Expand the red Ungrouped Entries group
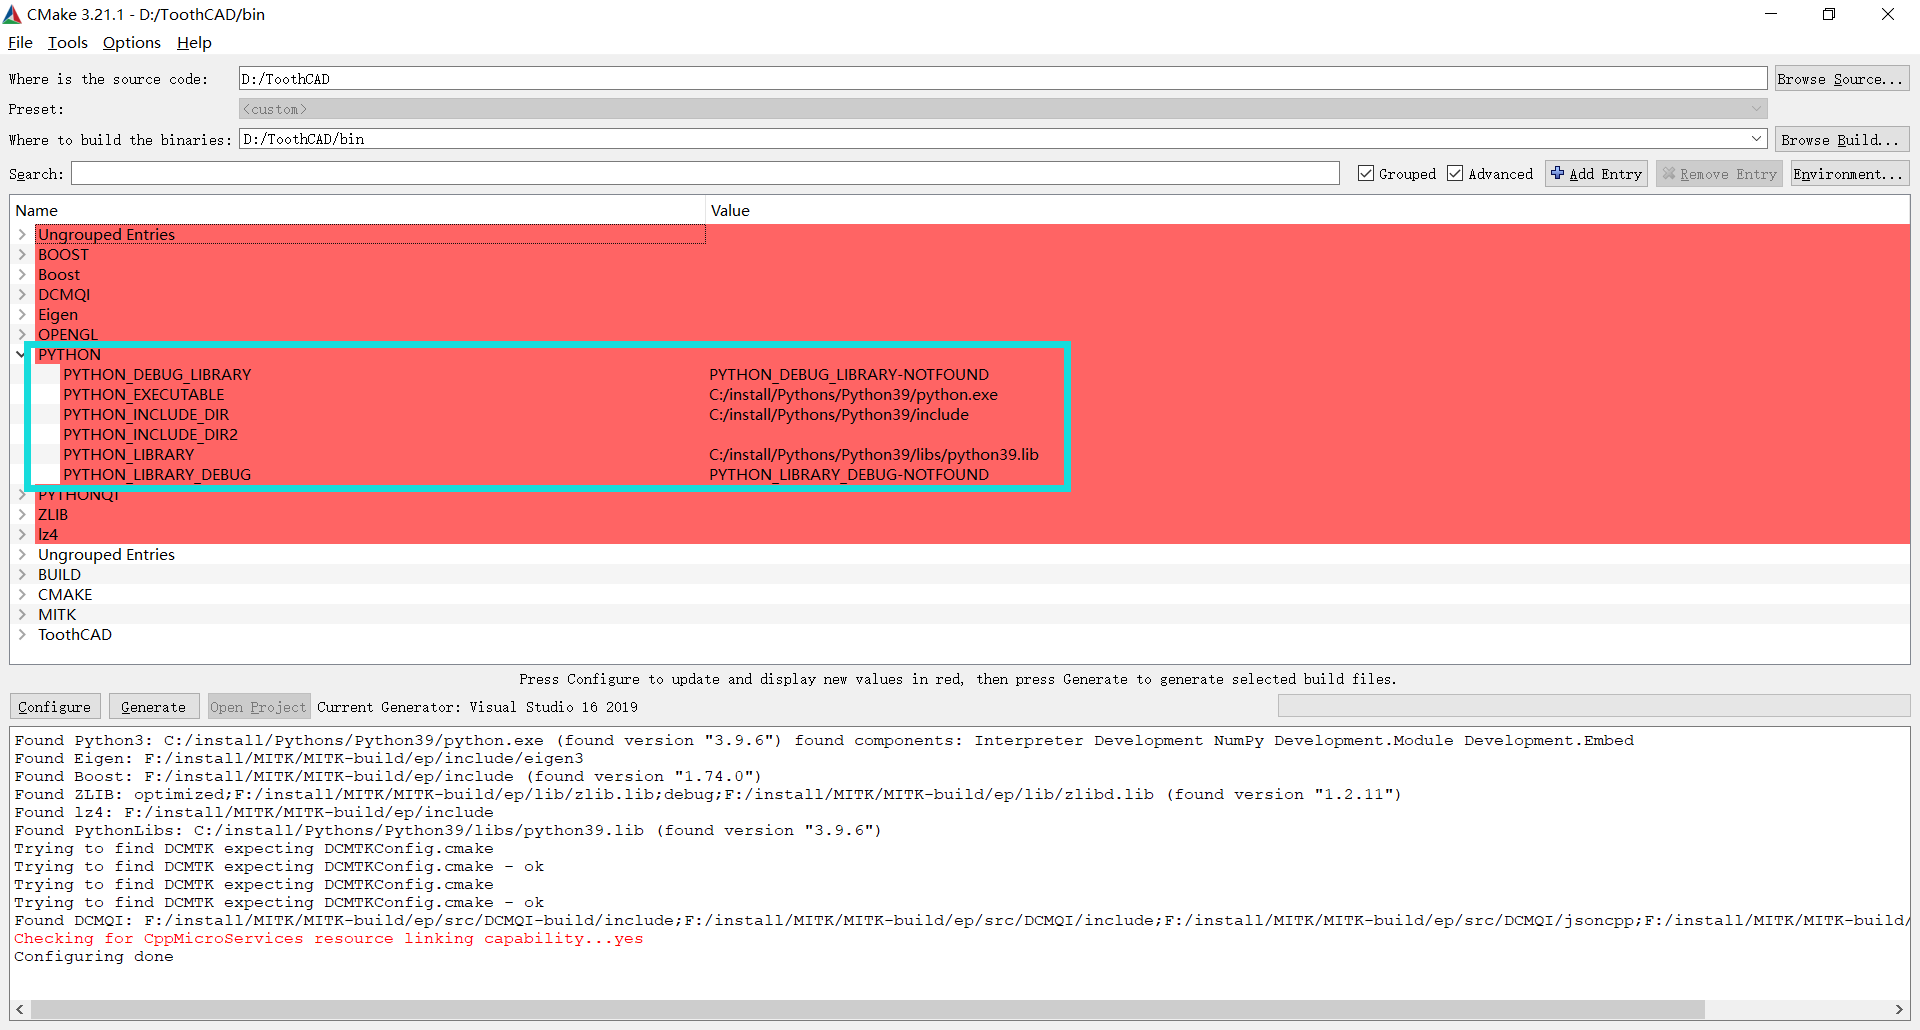1920x1030 pixels. click(22, 234)
